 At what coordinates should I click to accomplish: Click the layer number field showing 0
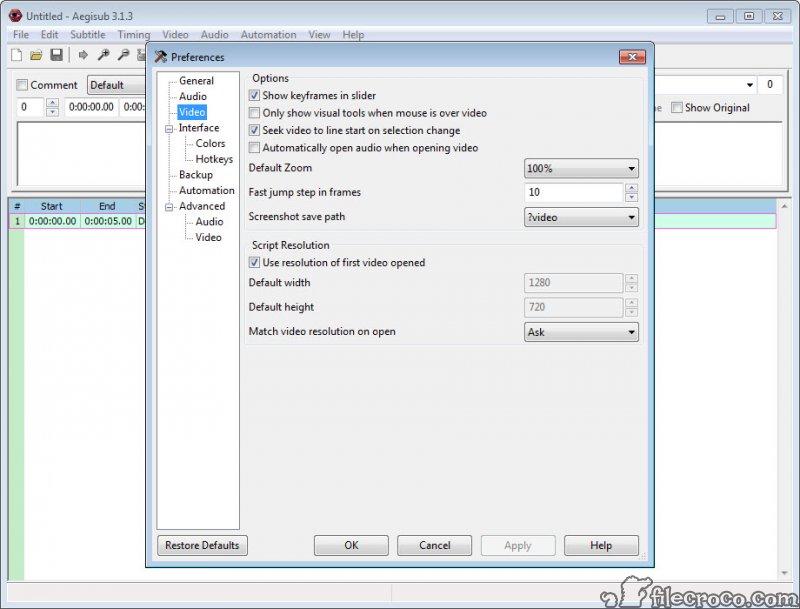coord(31,107)
